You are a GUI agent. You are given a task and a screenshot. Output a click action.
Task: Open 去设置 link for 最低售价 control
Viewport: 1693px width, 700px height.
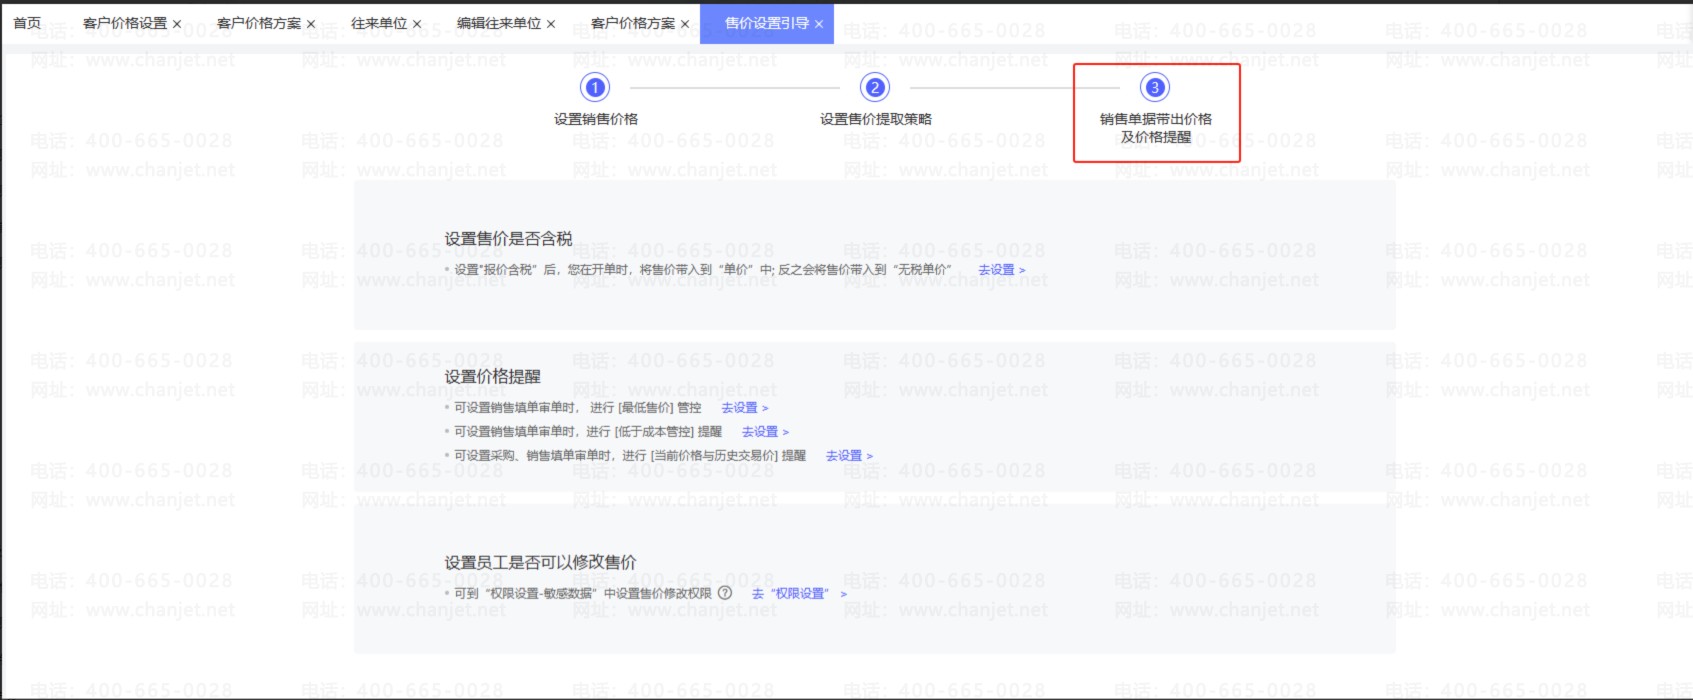pos(744,408)
